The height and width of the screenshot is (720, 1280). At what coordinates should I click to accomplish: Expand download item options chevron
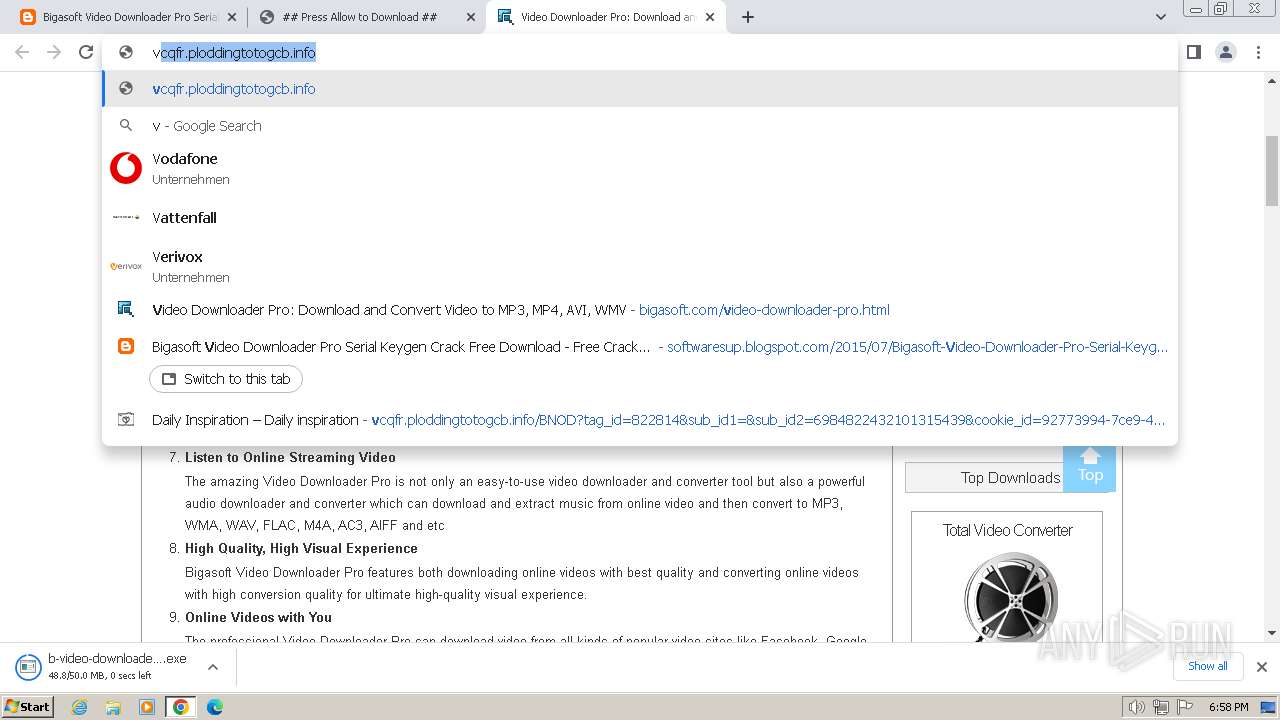tap(212, 666)
